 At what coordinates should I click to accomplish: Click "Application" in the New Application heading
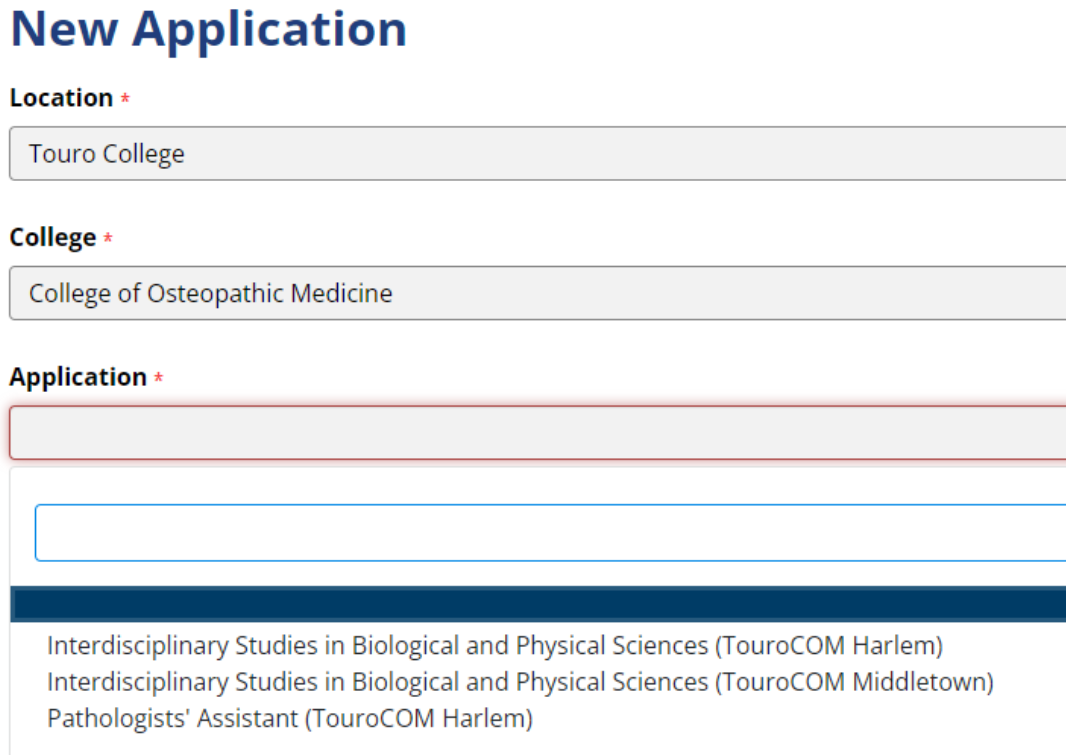point(270,29)
